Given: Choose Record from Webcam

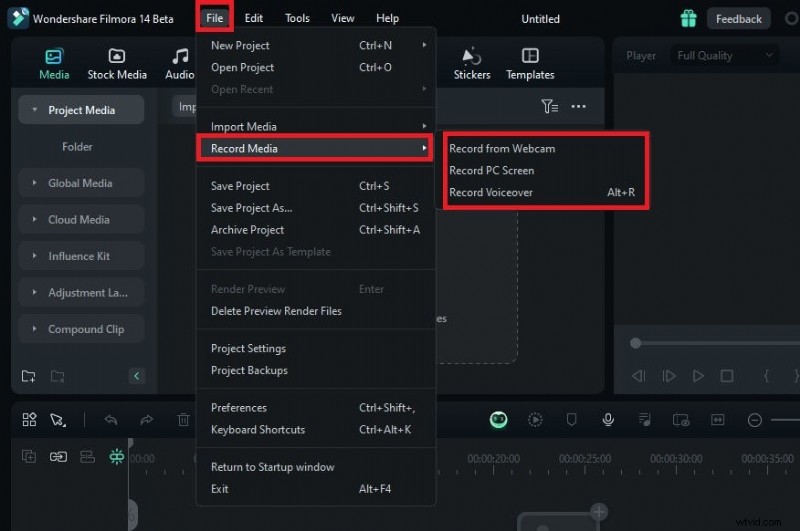Looking at the screenshot, I should (x=502, y=148).
